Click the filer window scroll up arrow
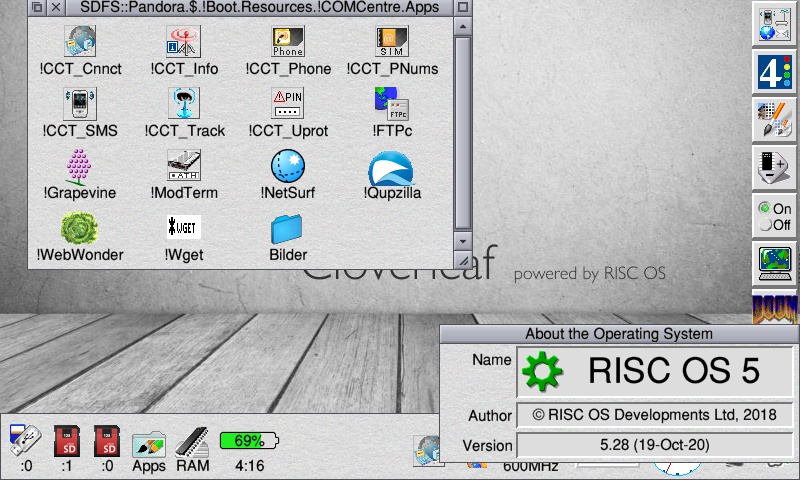Viewport: 800px width, 480px height. tap(462, 26)
